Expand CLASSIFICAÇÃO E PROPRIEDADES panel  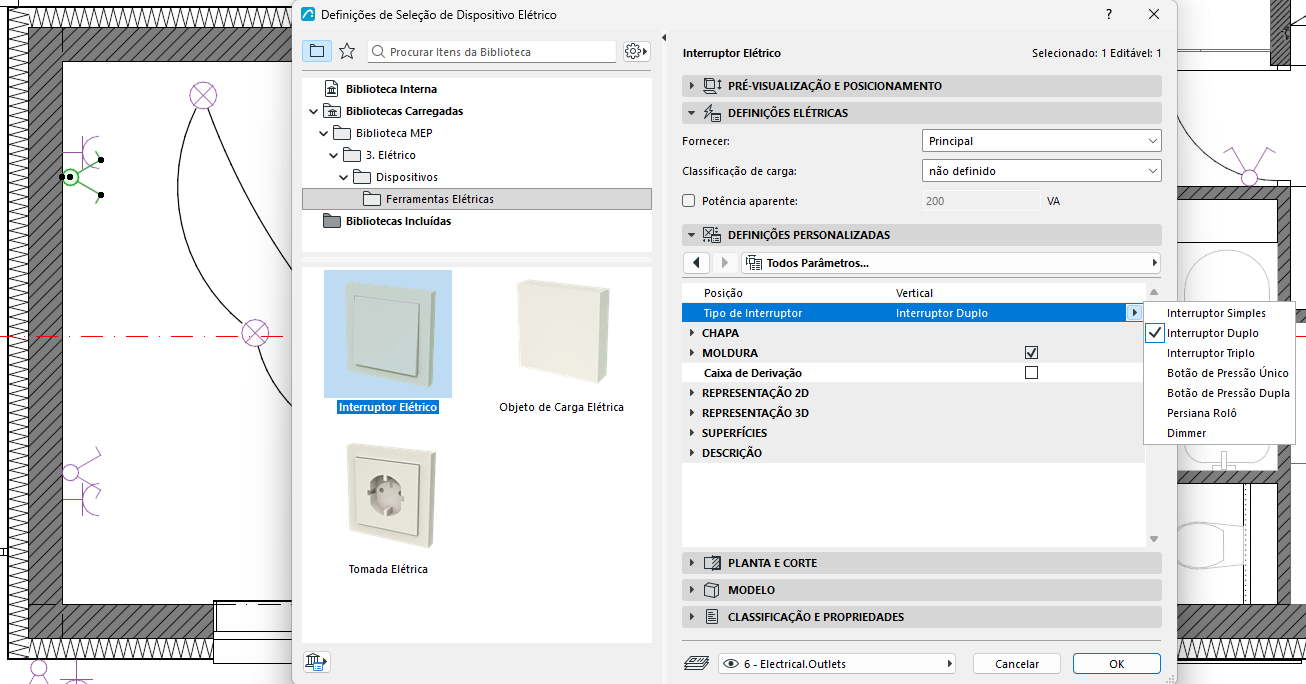click(921, 617)
